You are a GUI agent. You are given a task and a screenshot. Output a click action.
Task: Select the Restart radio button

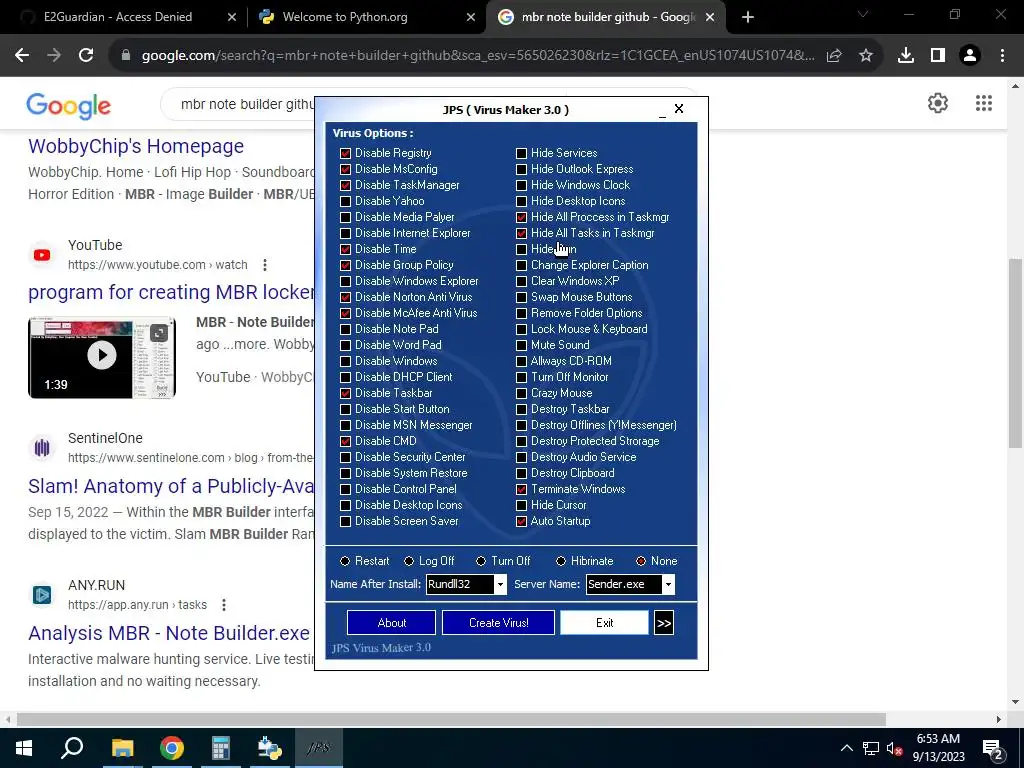pyautogui.click(x=345, y=561)
